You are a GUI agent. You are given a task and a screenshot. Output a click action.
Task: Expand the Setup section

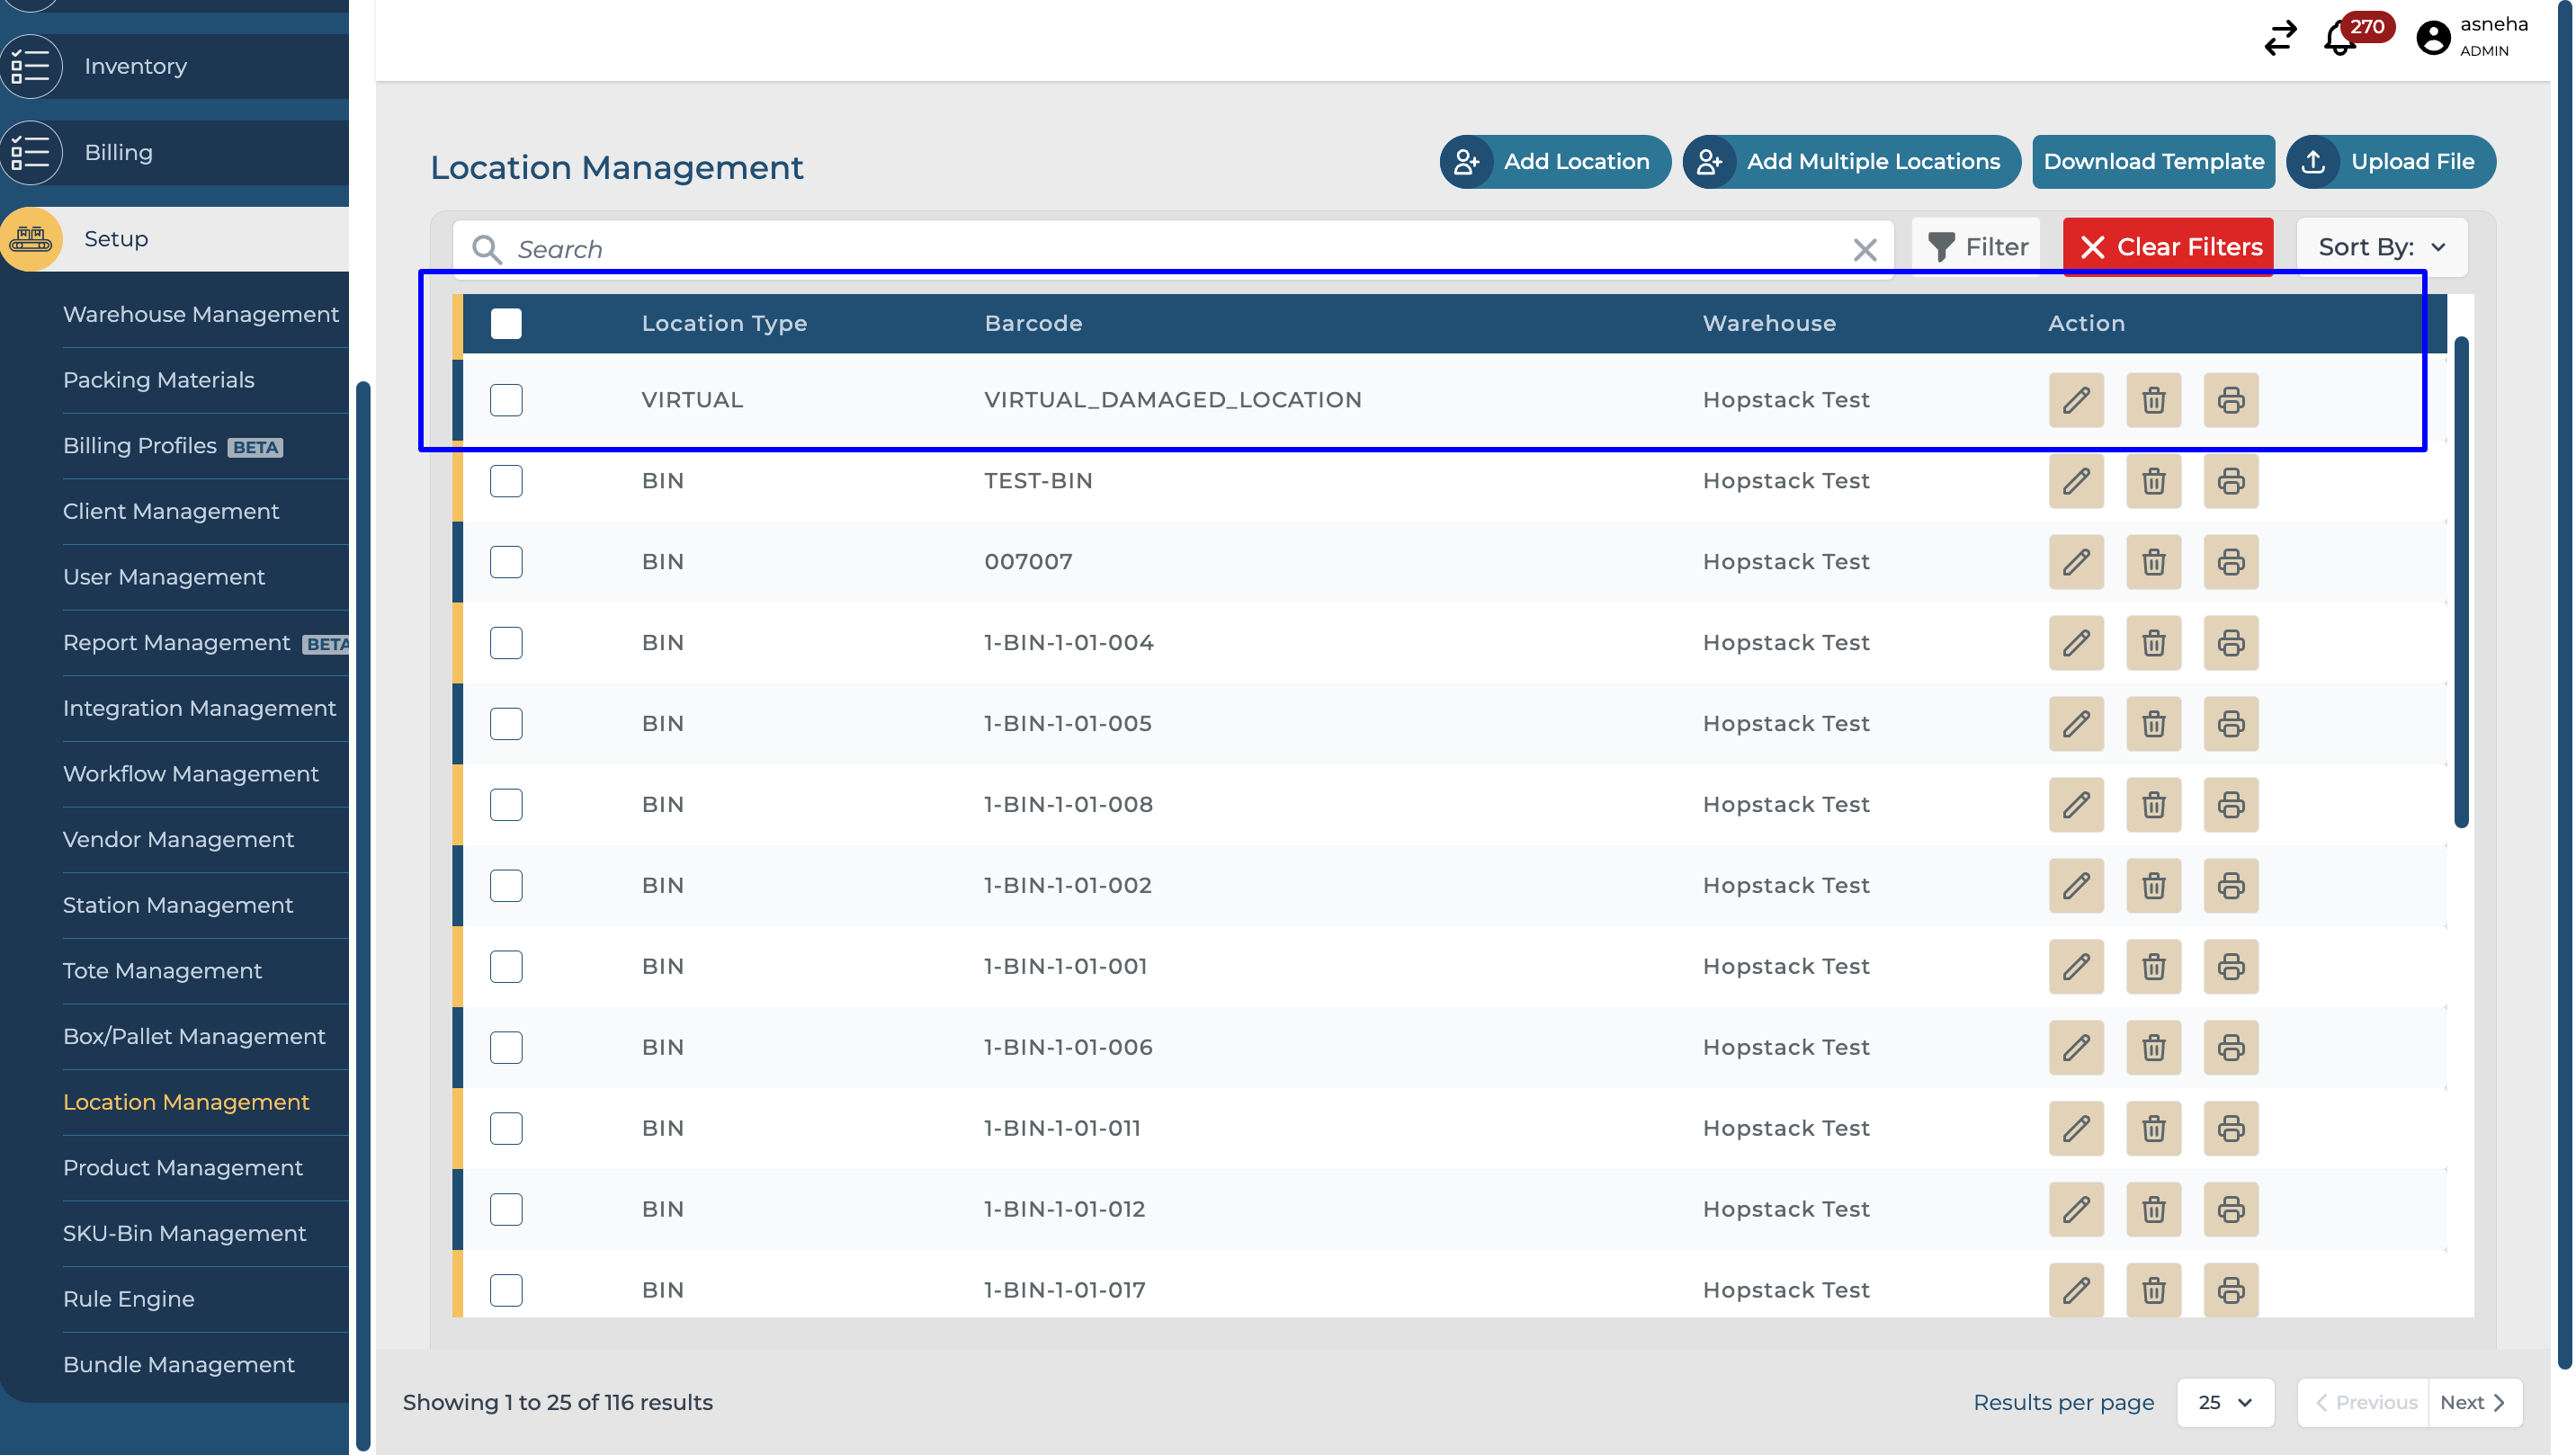click(x=115, y=239)
